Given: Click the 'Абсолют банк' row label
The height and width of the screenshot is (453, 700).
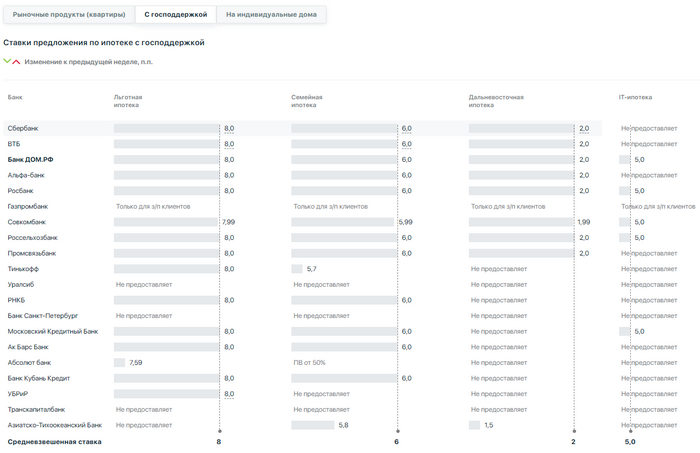Looking at the screenshot, I should click(29, 362).
